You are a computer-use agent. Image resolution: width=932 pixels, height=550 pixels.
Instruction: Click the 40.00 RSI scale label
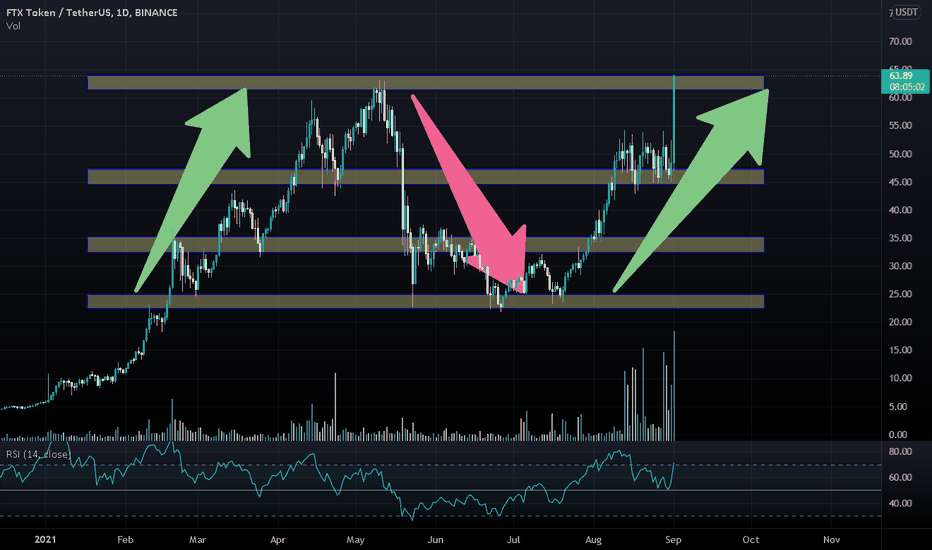[900, 503]
